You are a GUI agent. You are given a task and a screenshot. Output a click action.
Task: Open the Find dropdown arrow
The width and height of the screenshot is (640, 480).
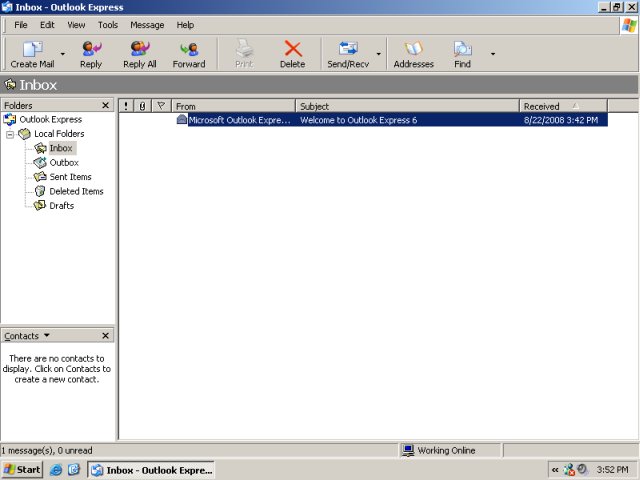(493, 54)
